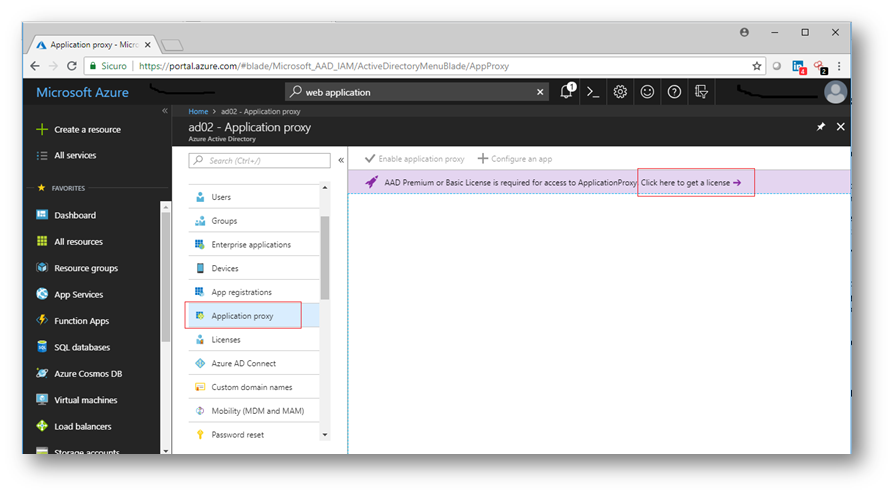Open directory and subscription filter icon
This screenshot has height=496, width=894.
click(701, 92)
